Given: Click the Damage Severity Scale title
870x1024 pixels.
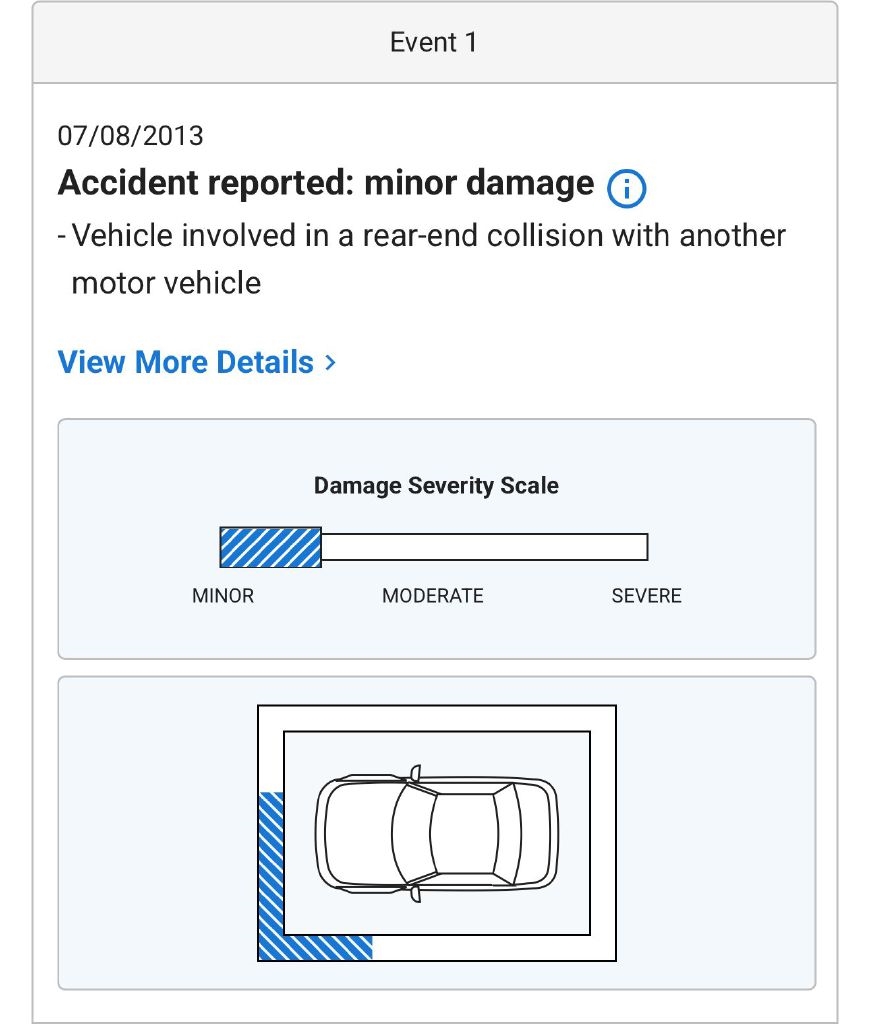Looking at the screenshot, I should (436, 486).
